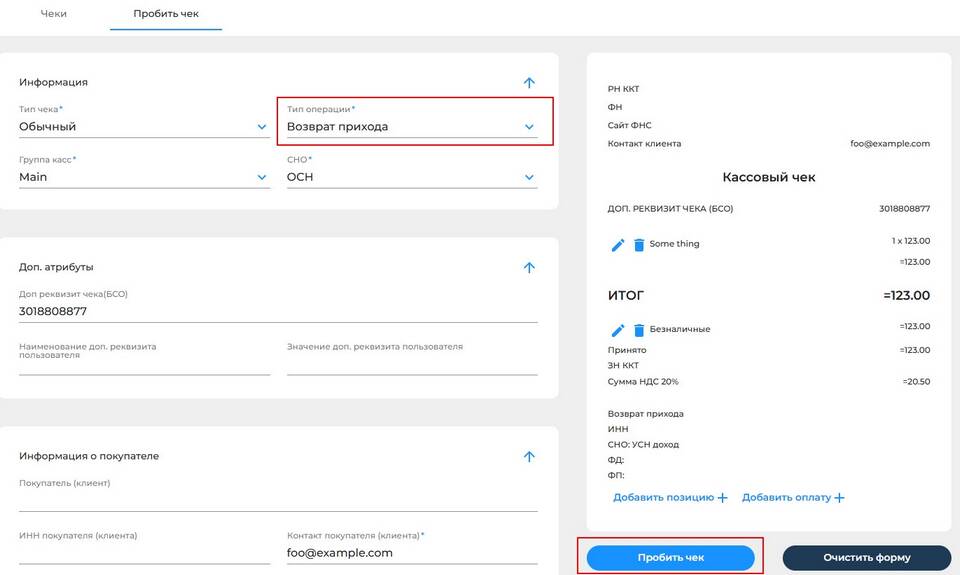Open the СНО dropdown

[x=411, y=177]
